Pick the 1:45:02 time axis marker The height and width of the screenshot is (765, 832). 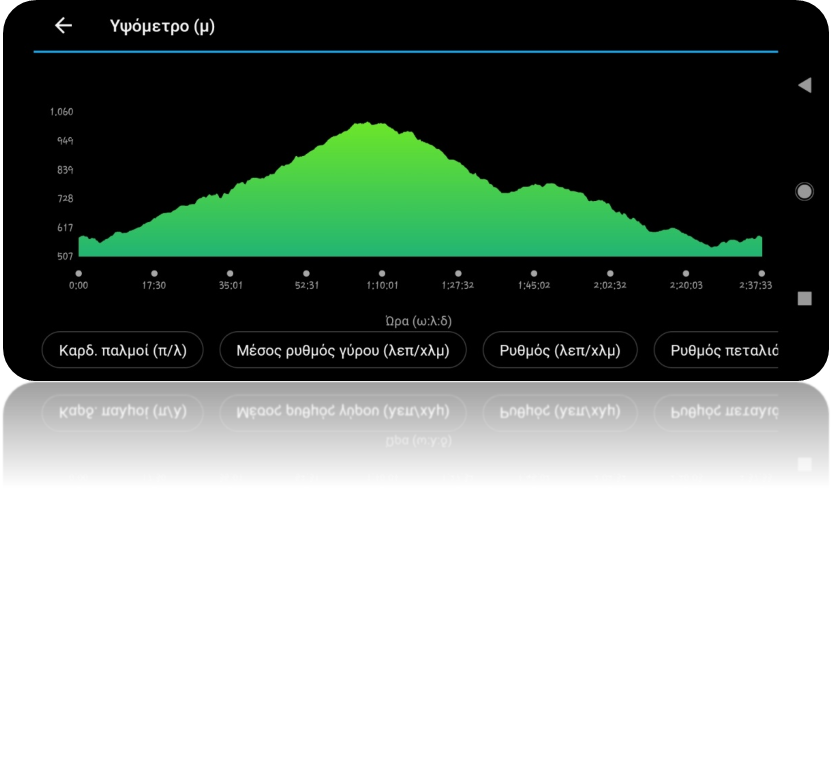(534, 273)
